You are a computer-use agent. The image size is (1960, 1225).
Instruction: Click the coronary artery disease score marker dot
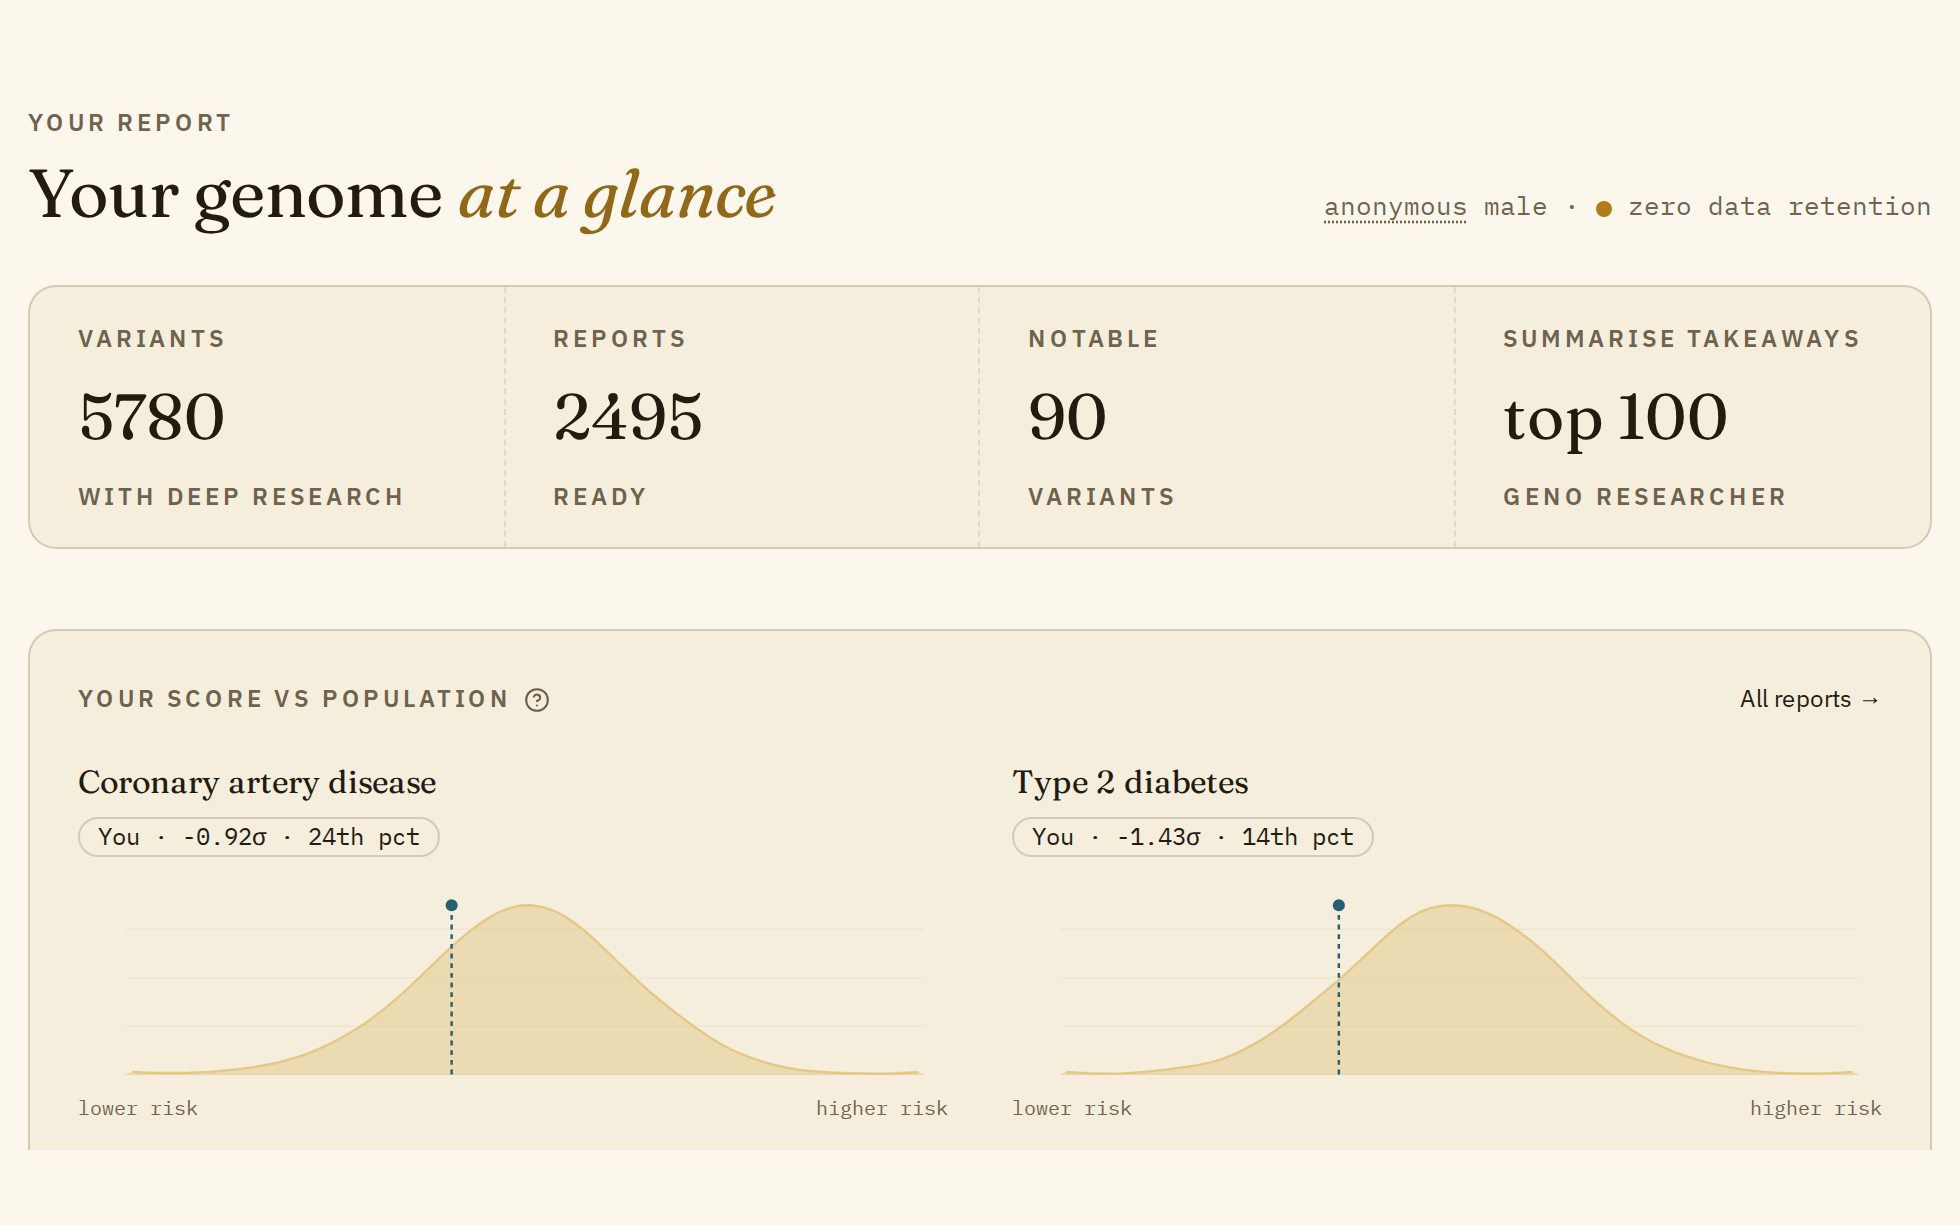tap(452, 905)
